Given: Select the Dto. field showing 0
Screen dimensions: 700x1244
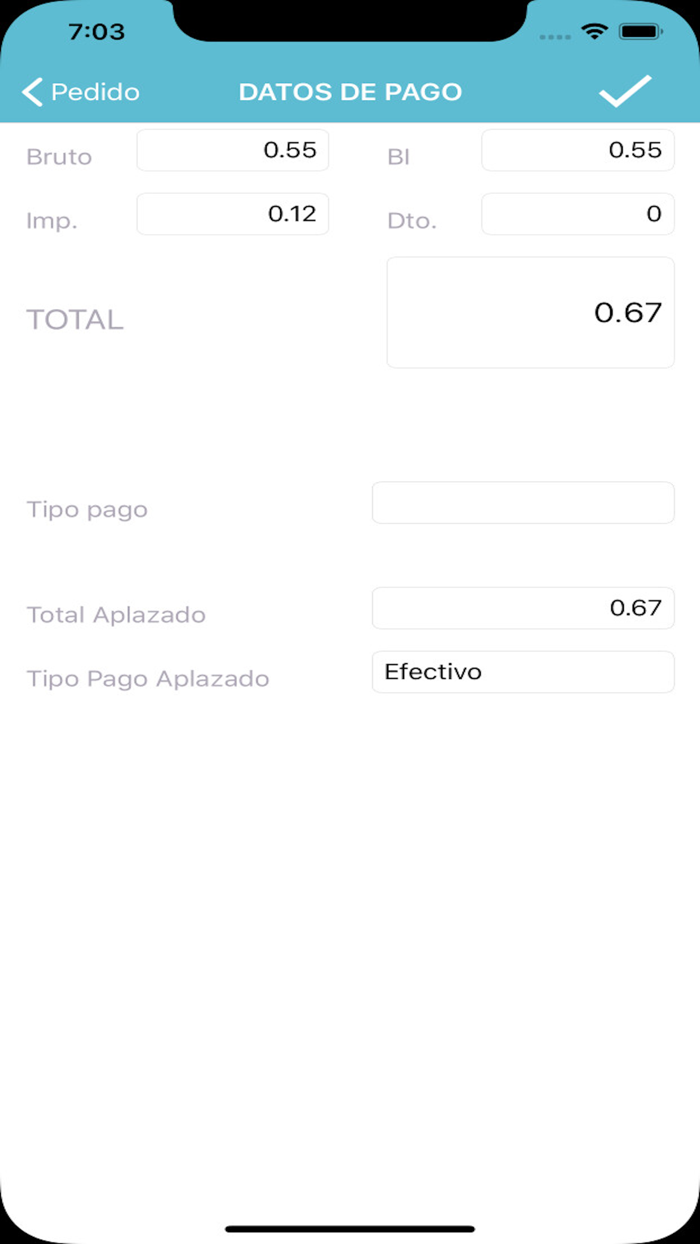Looking at the screenshot, I should pyautogui.click(x=577, y=214).
